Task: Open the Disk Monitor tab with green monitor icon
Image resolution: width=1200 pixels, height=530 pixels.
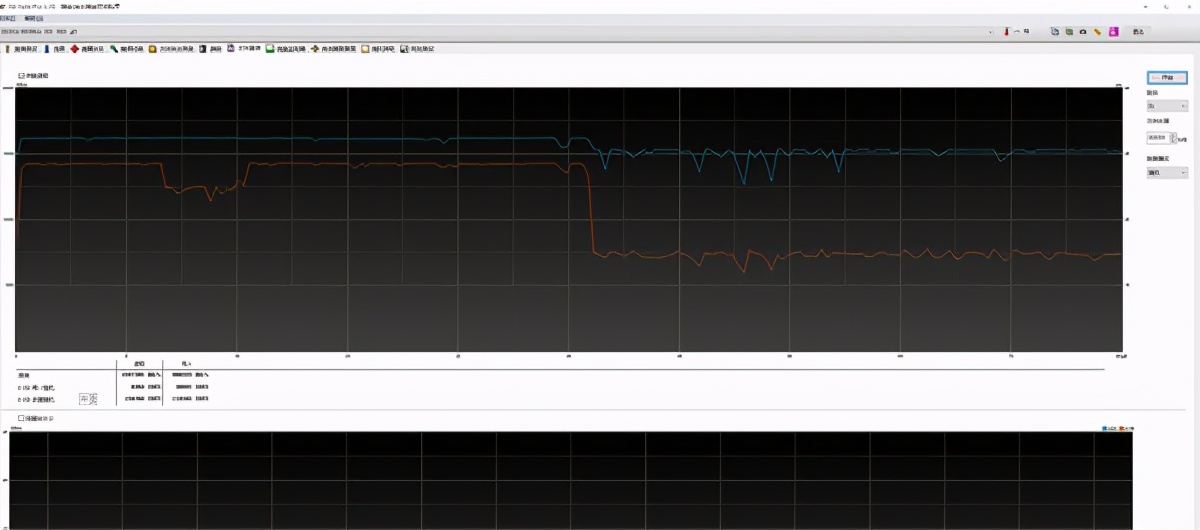Action: tap(286, 48)
